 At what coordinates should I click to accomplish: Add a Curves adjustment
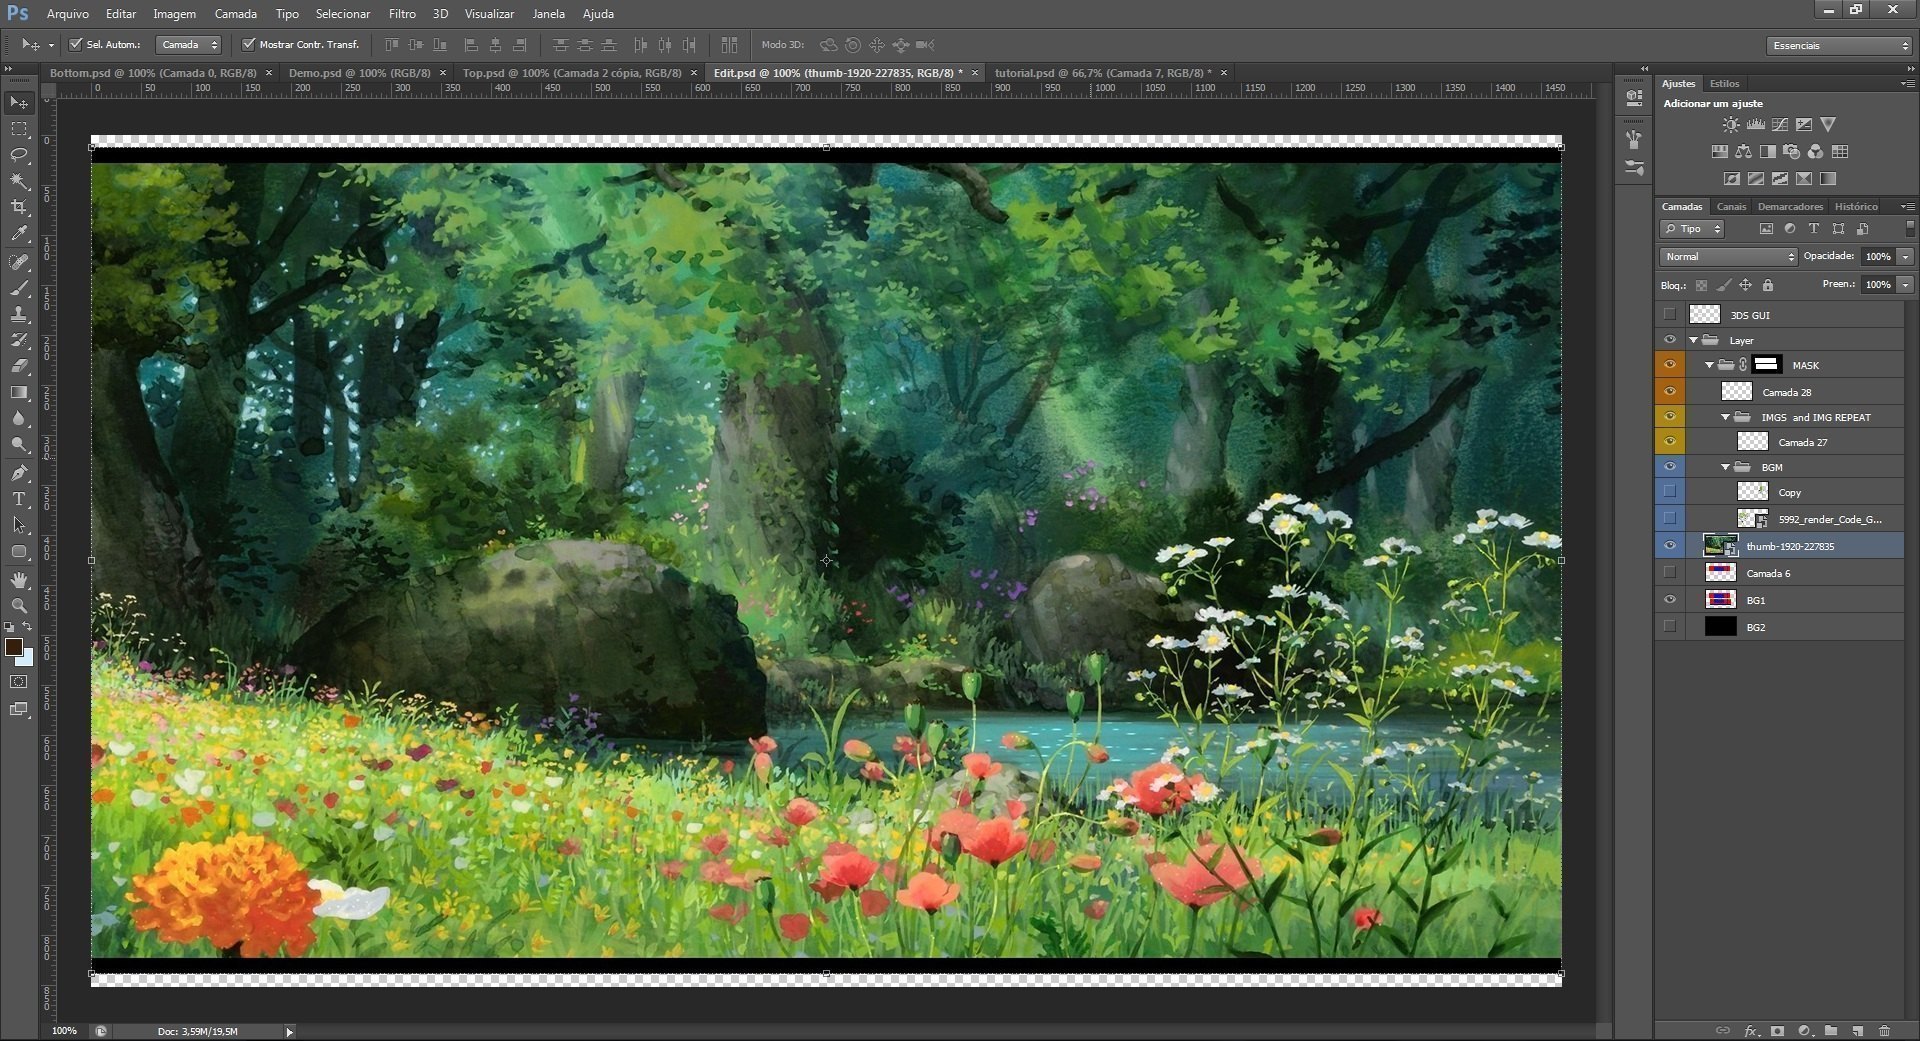pos(1780,125)
